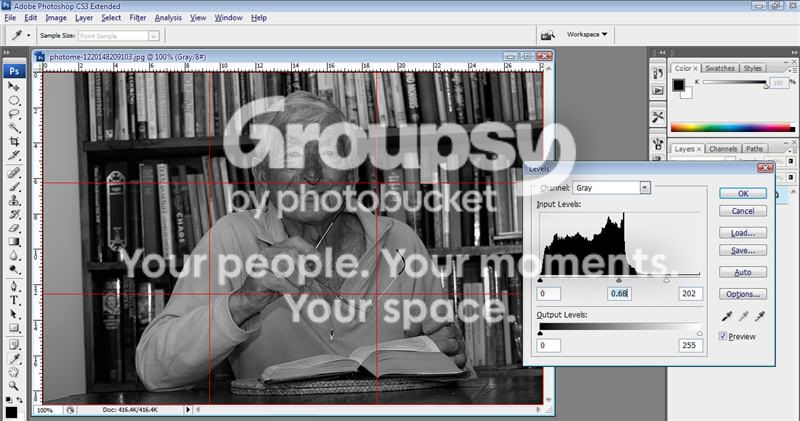Select the Brush tool
The width and height of the screenshot is (800, 421).
[14, 186]
